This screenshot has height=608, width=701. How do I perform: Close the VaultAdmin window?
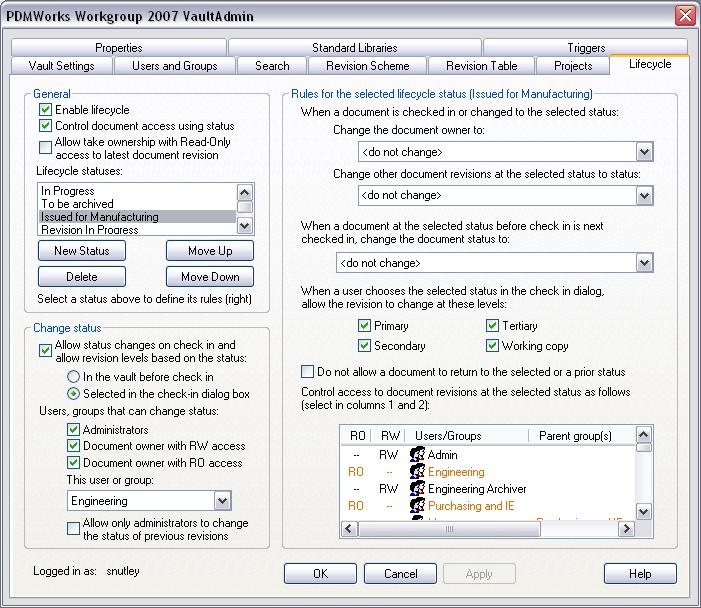click(x=685, y=16)
